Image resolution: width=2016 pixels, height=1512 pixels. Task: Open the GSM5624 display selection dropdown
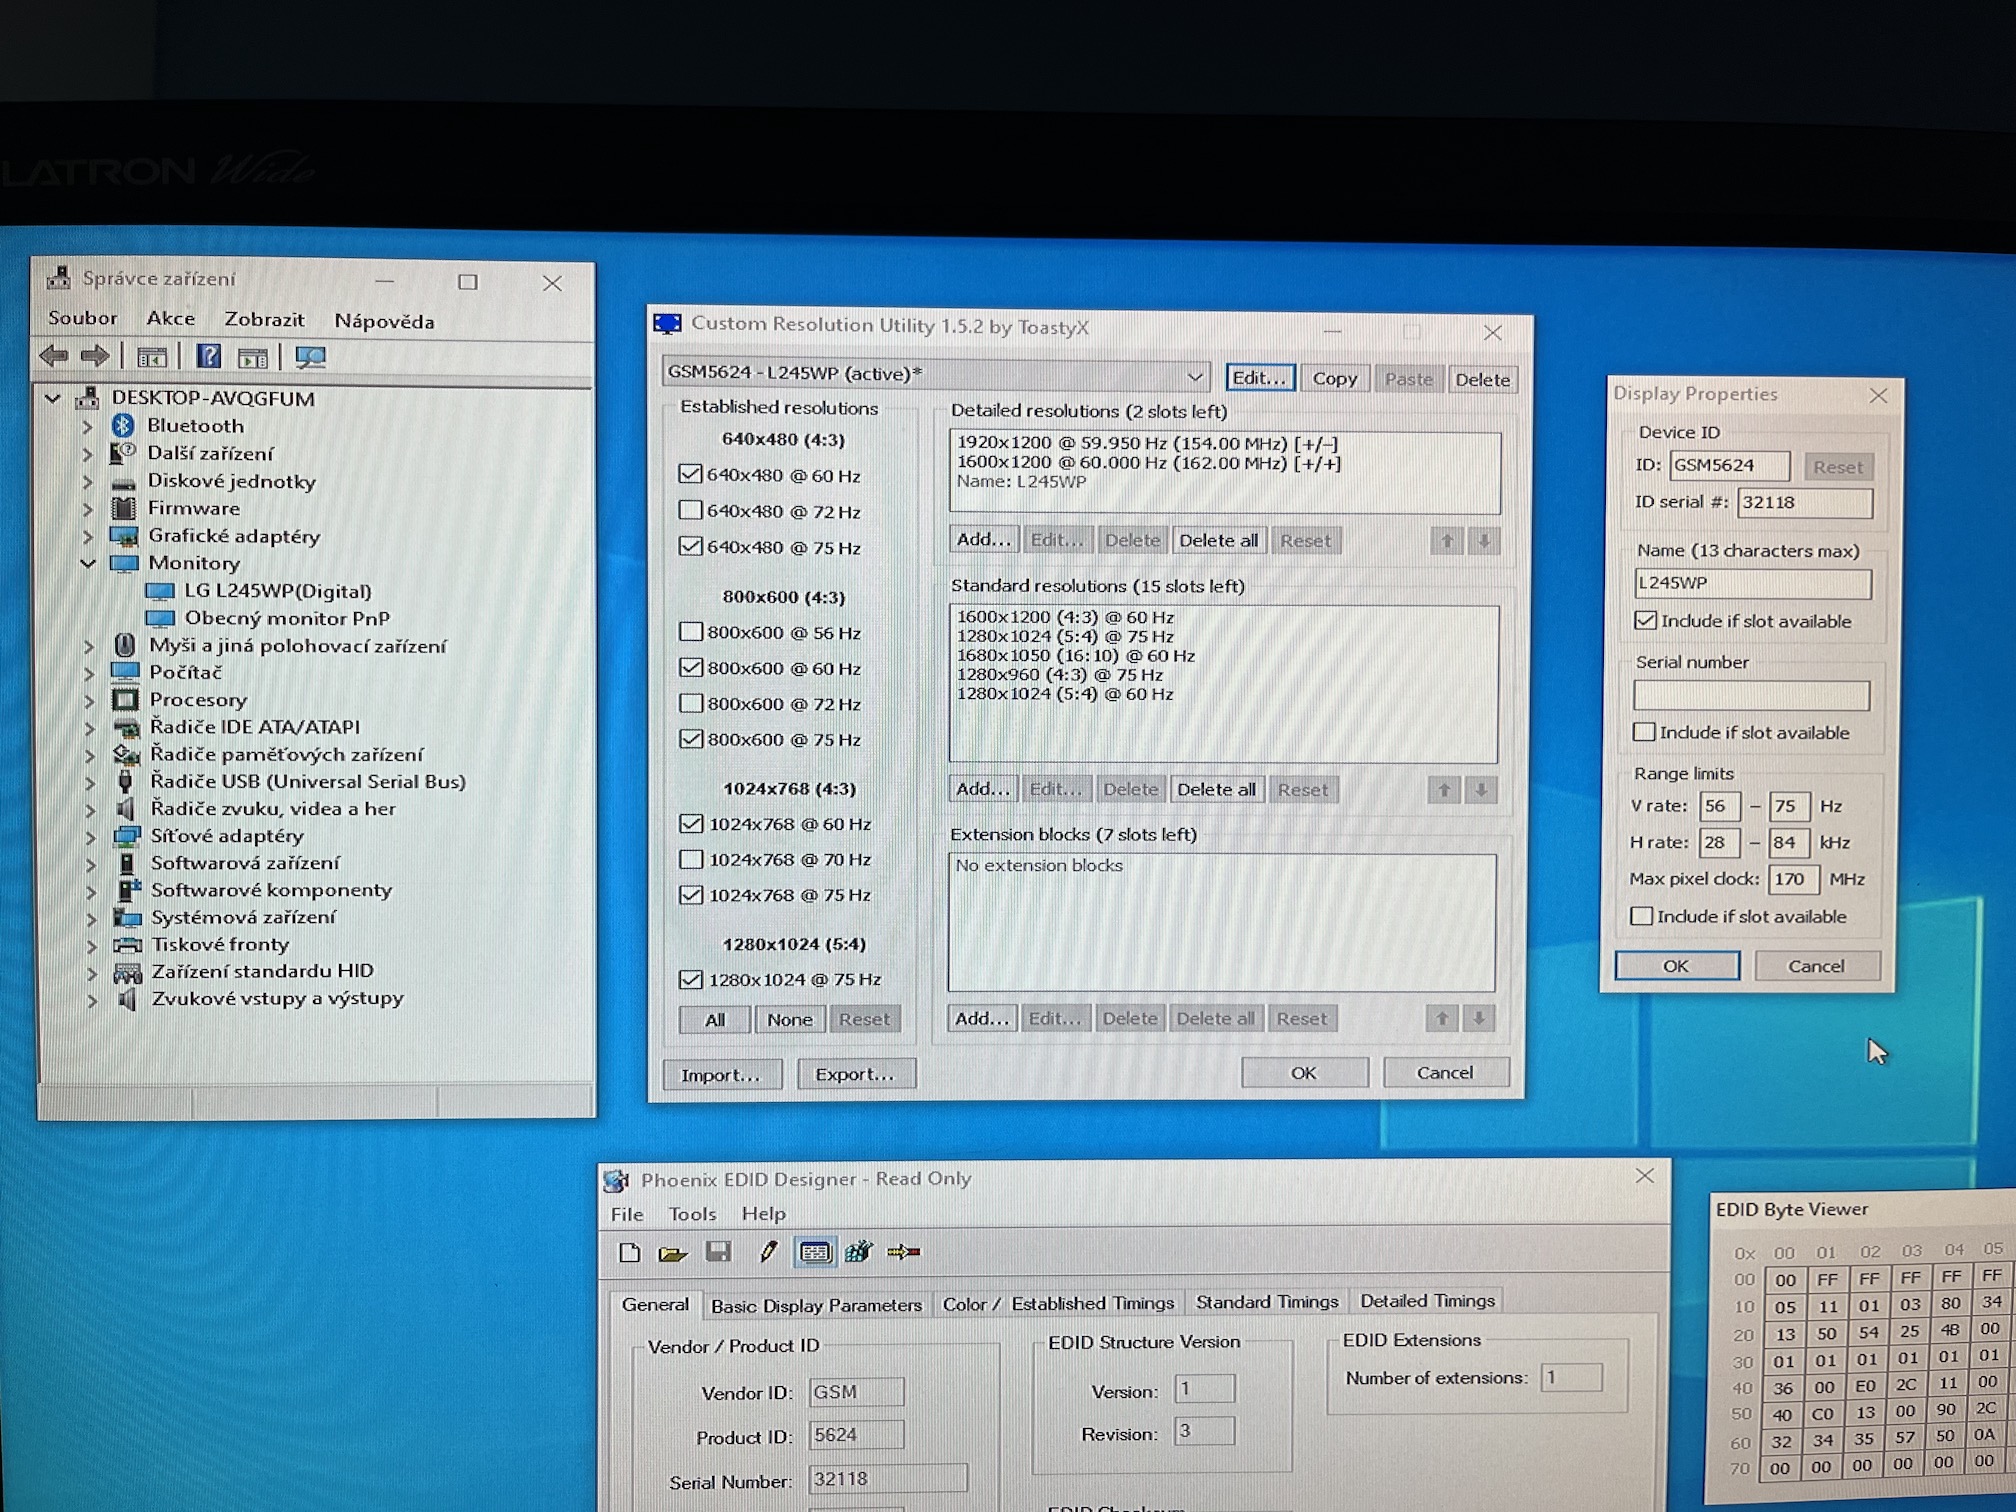pos(1194,376)
